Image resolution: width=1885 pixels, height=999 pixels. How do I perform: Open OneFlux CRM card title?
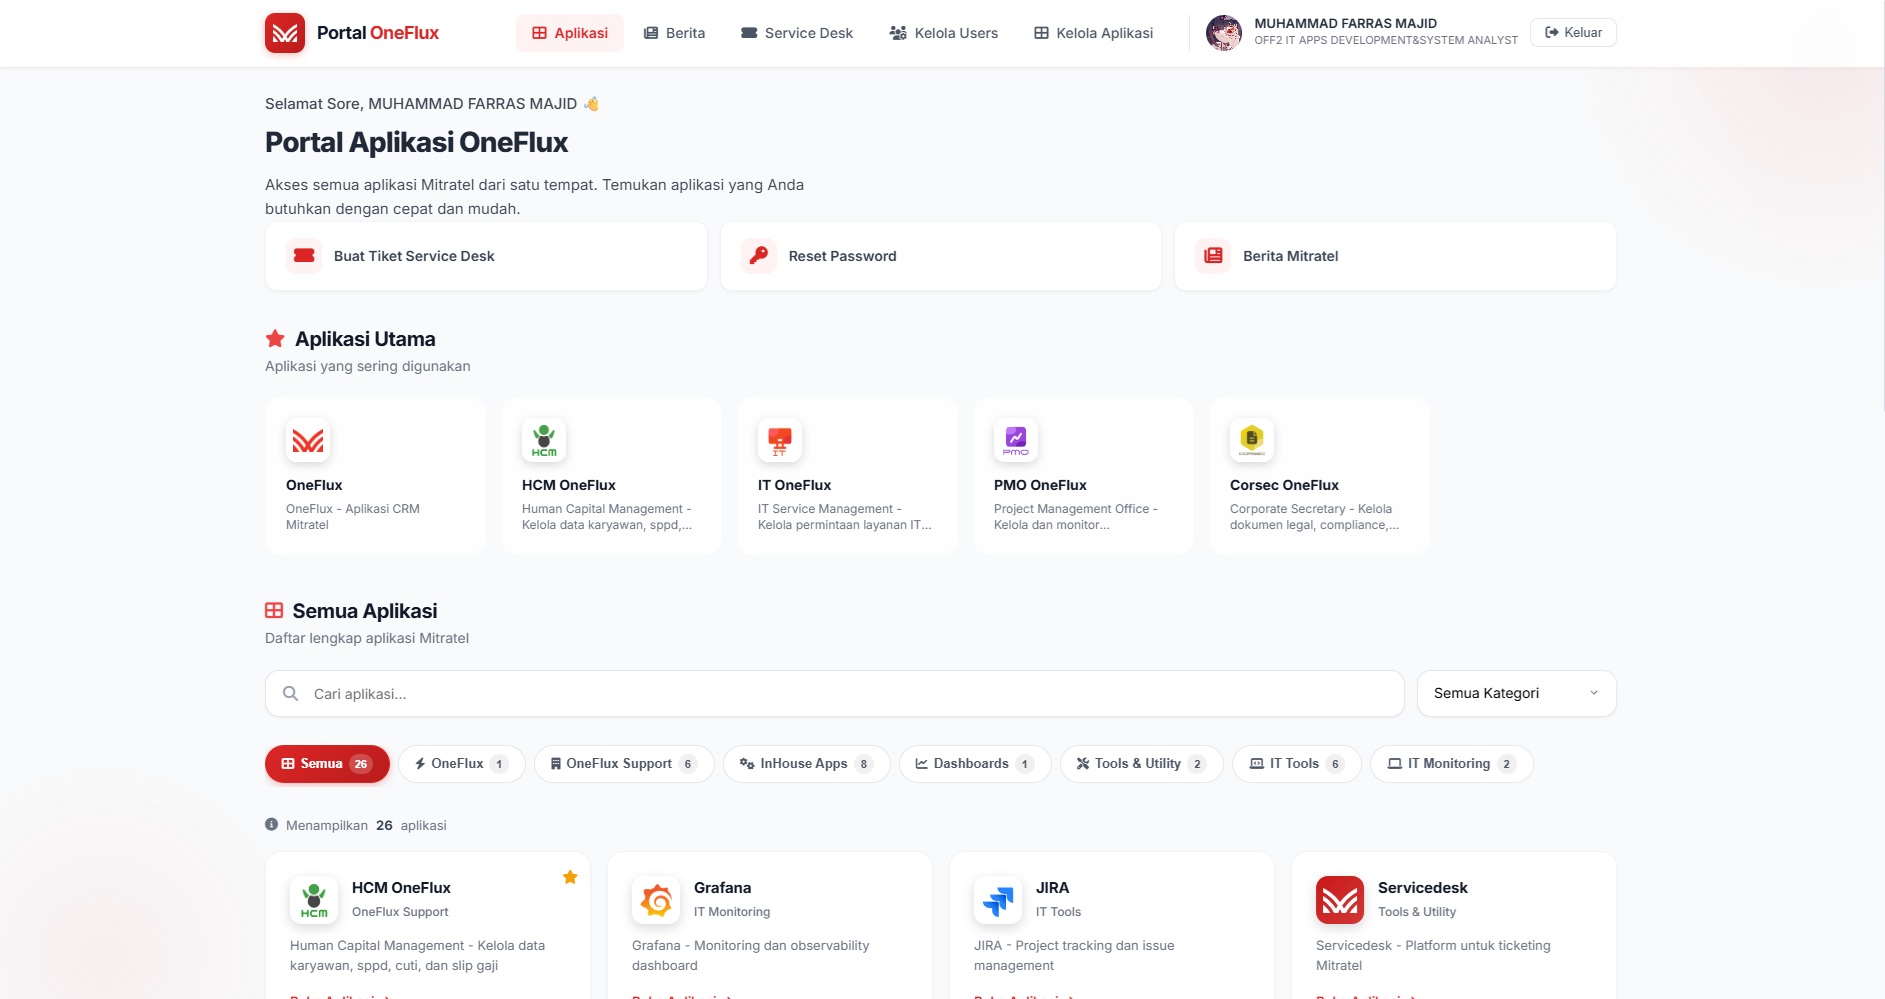[x=314, y=485]
